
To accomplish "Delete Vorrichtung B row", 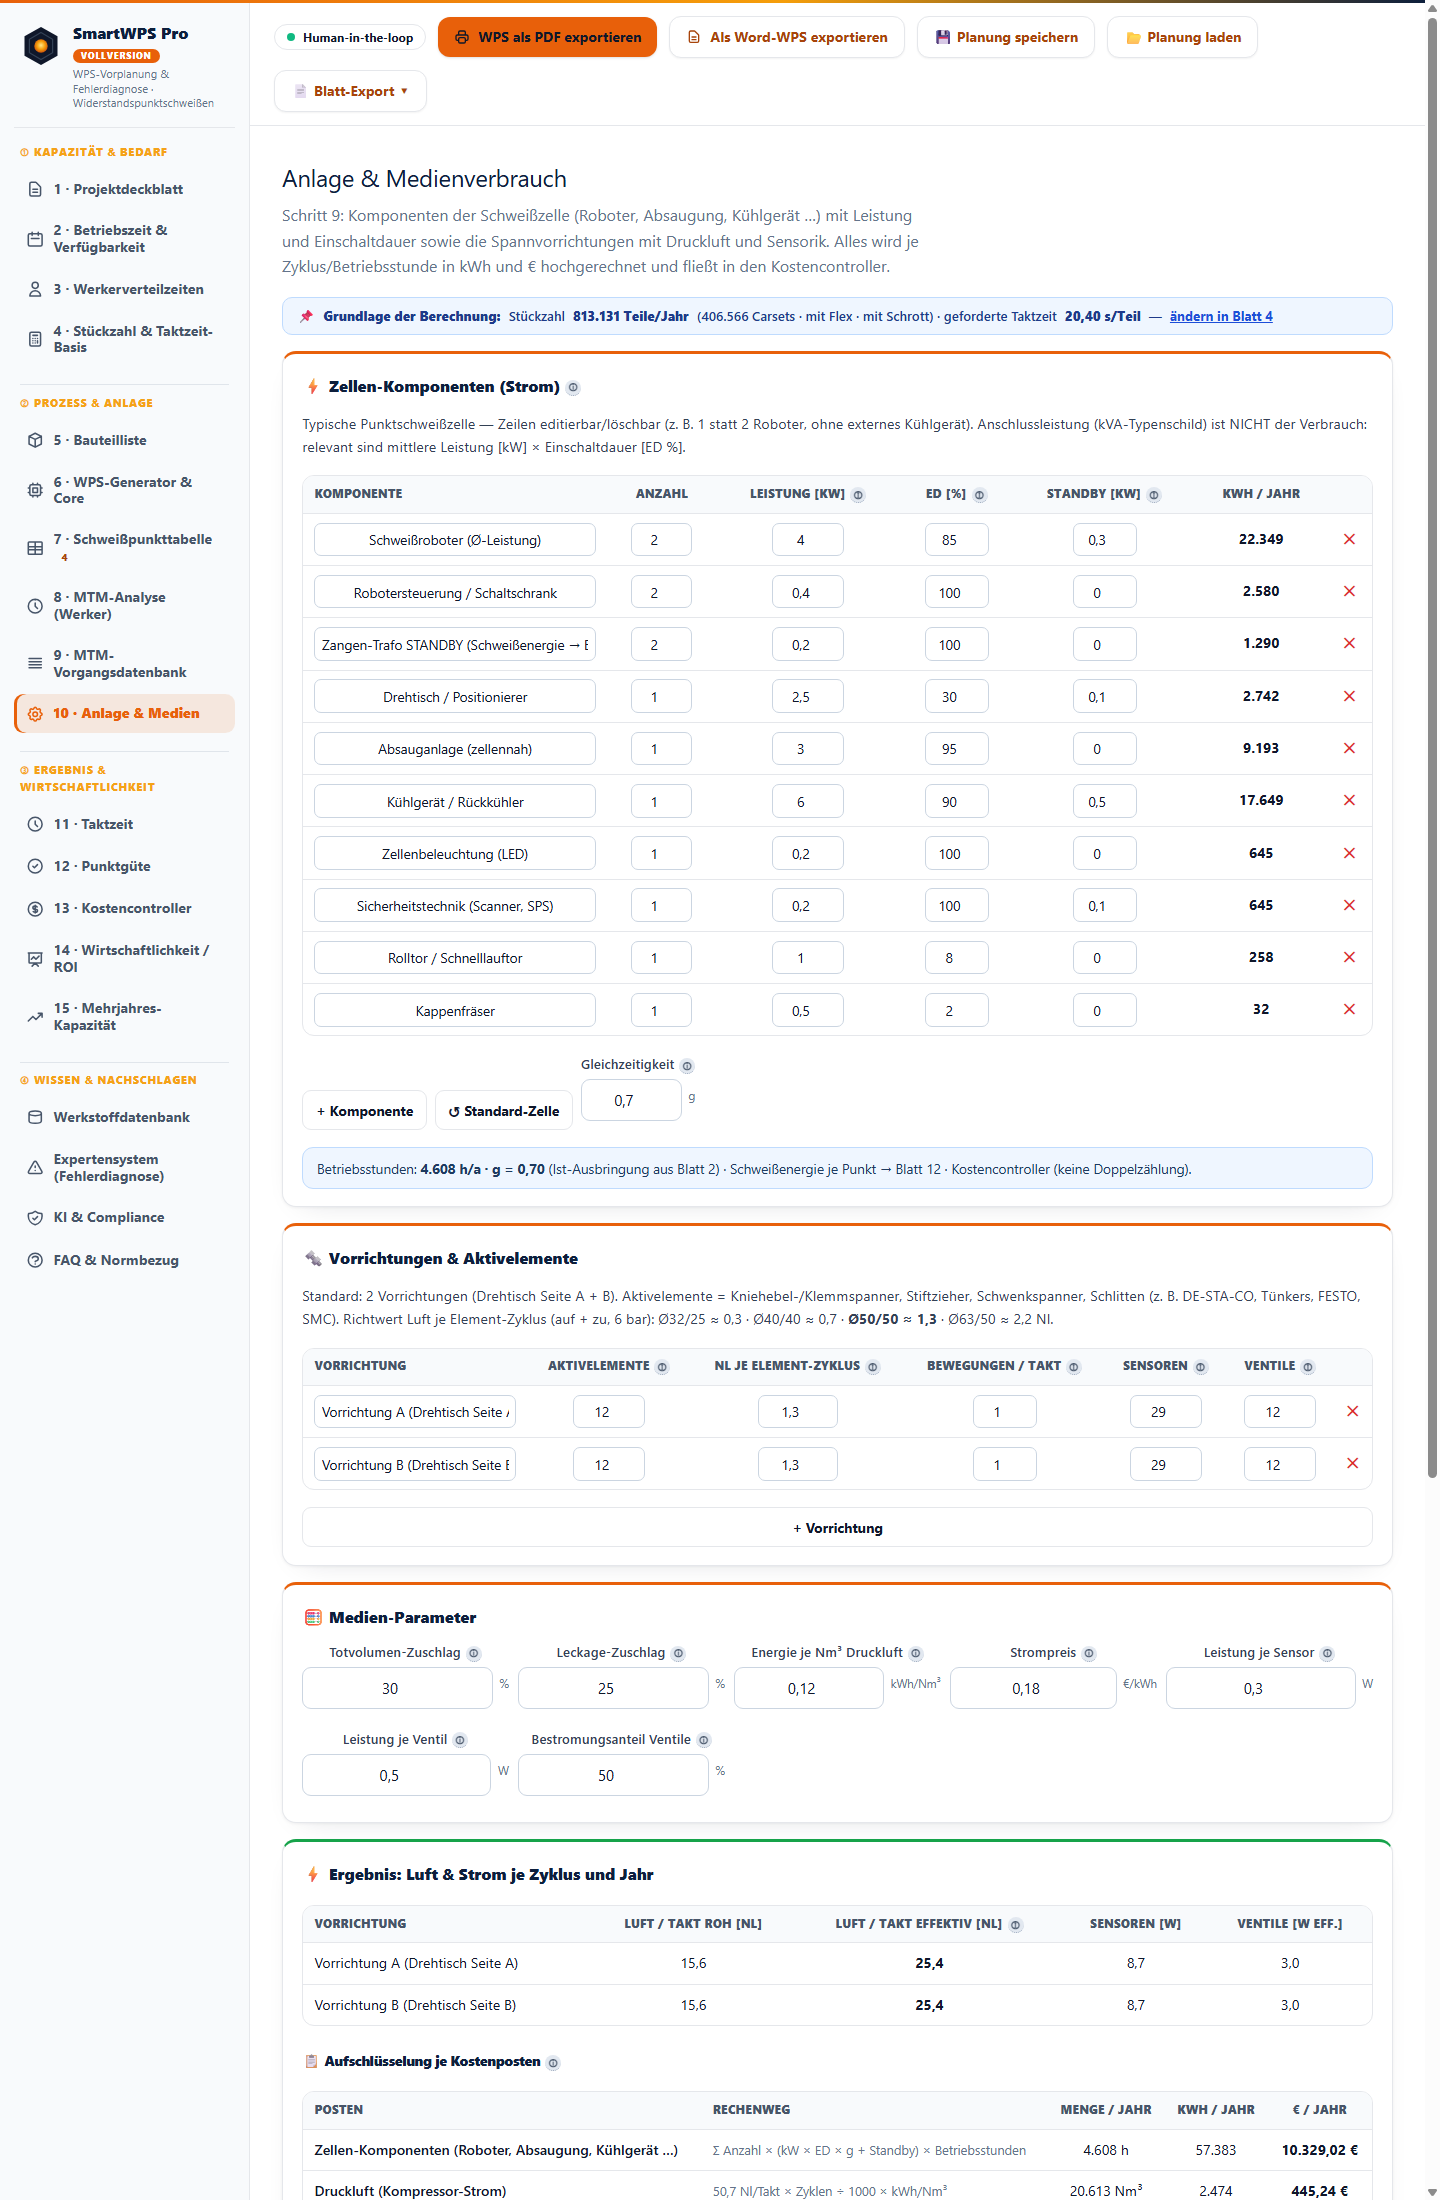I will tap(1352, 1464).
